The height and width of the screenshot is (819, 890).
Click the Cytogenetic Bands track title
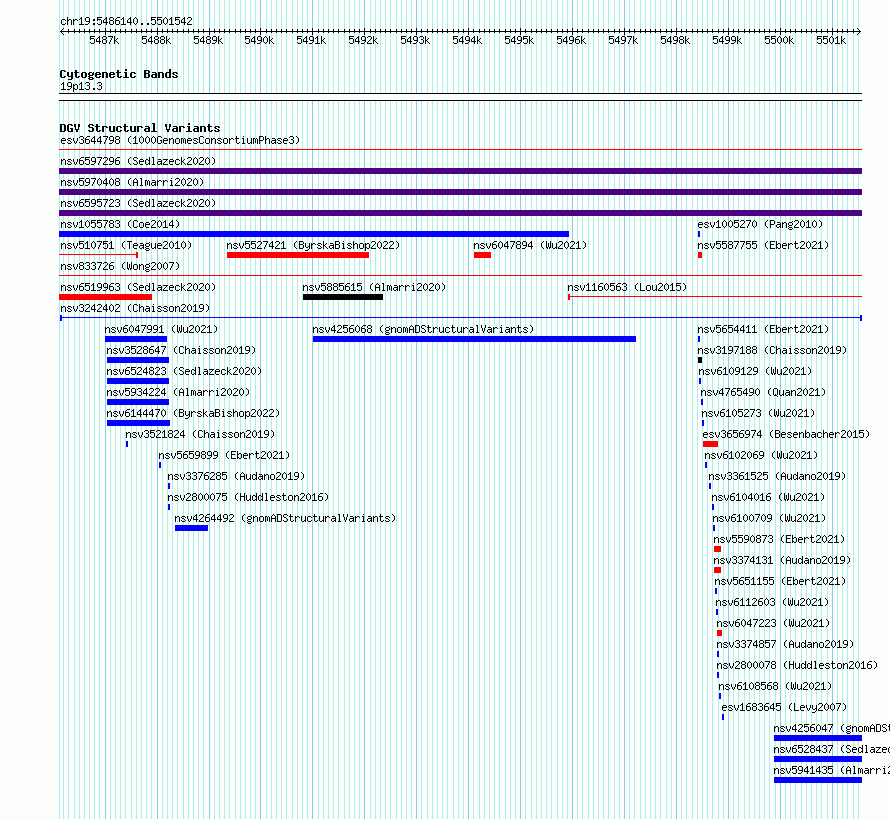coord(119,74)
